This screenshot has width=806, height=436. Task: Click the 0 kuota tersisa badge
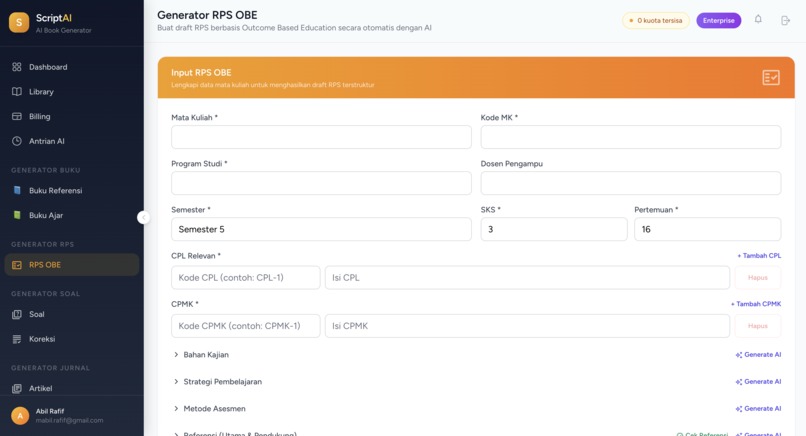click(656, 21)
